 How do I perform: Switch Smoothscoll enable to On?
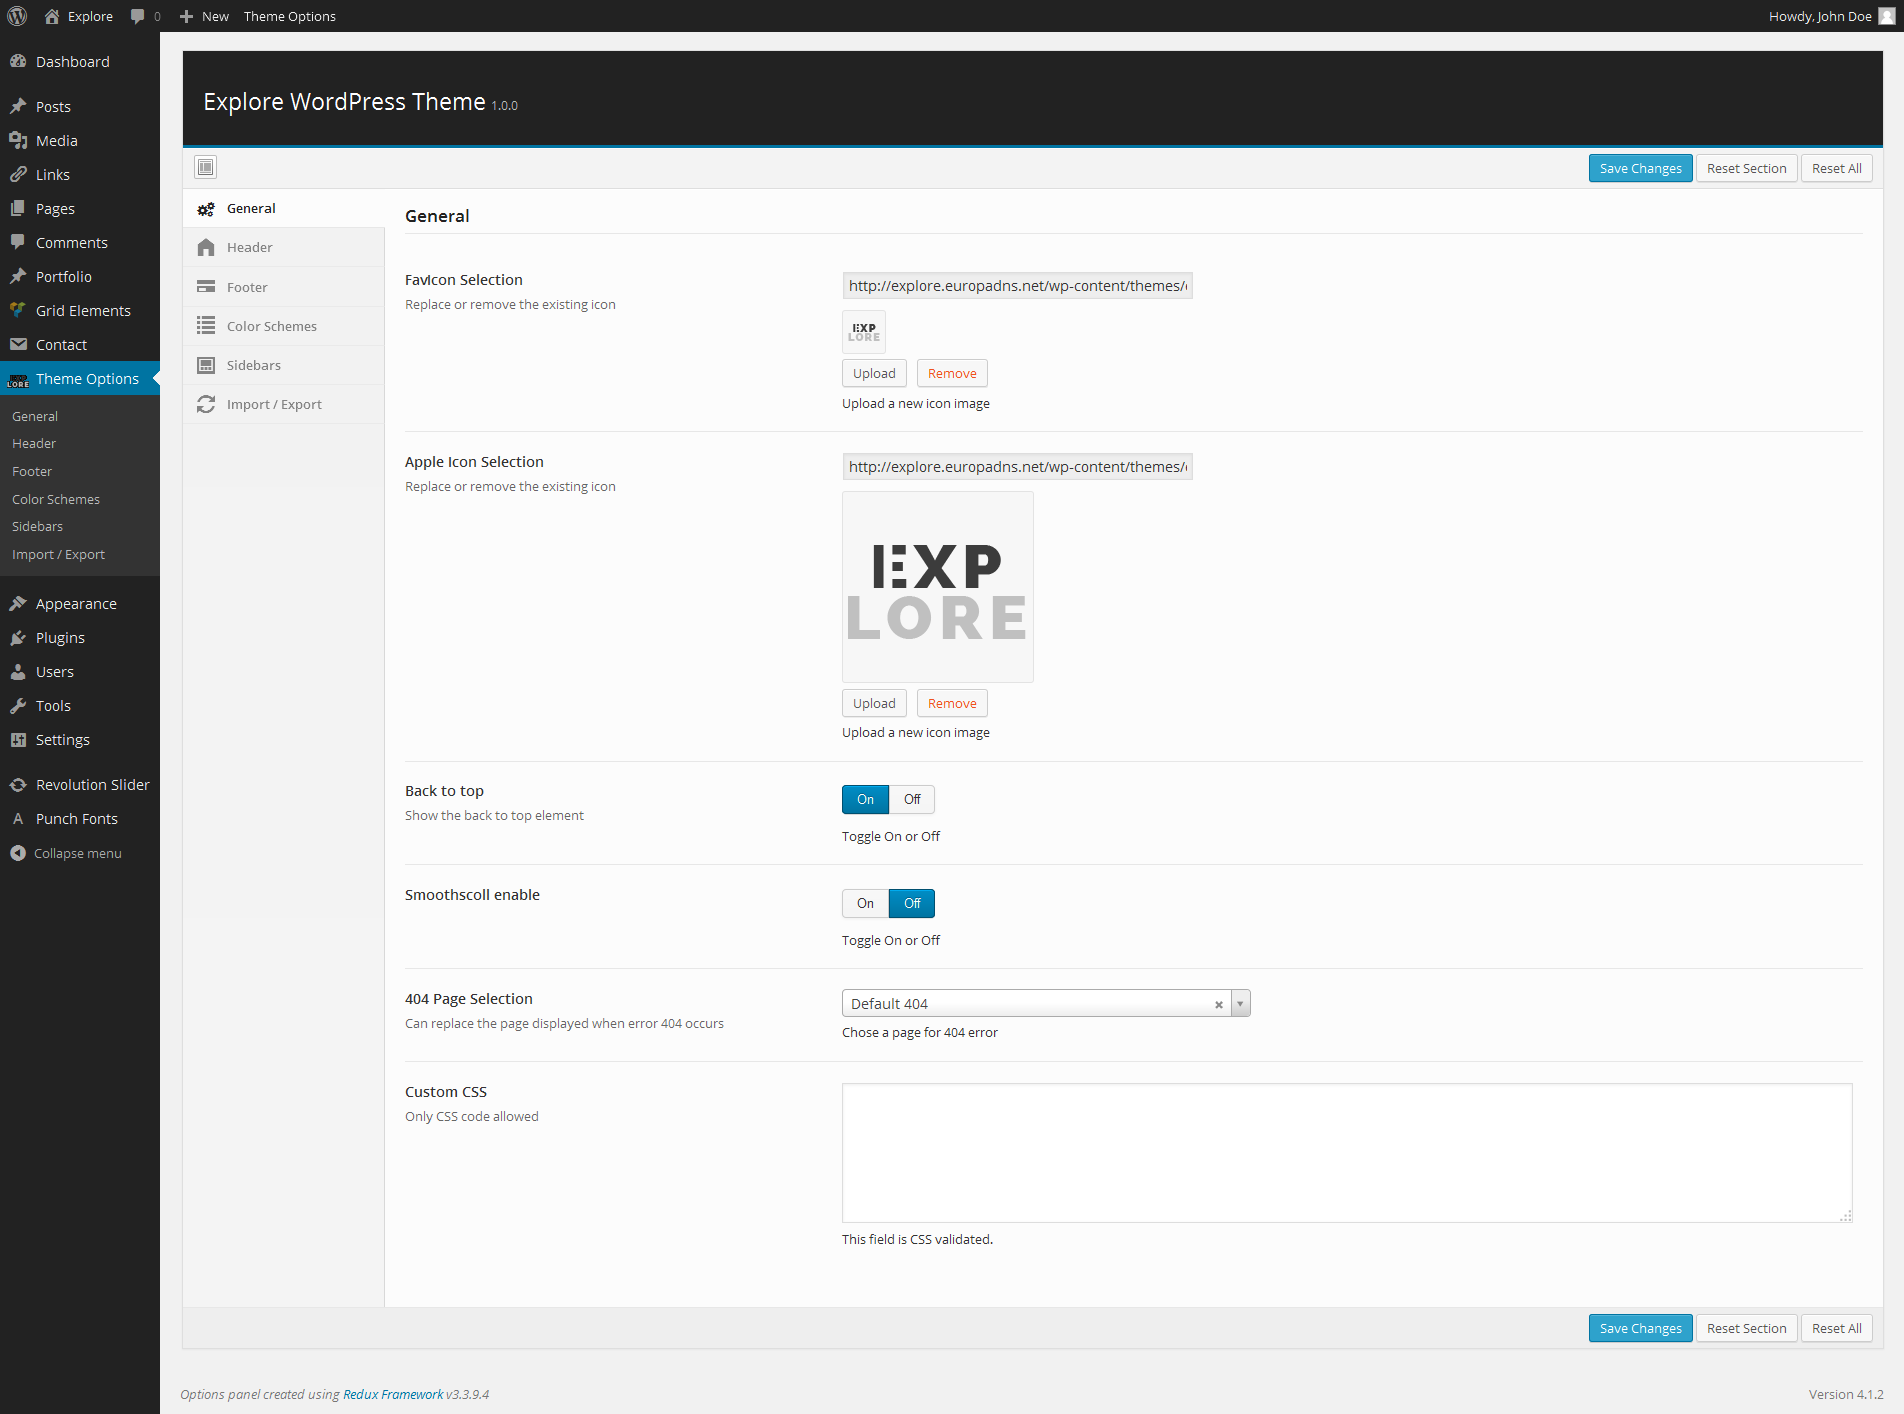point(865,903)
